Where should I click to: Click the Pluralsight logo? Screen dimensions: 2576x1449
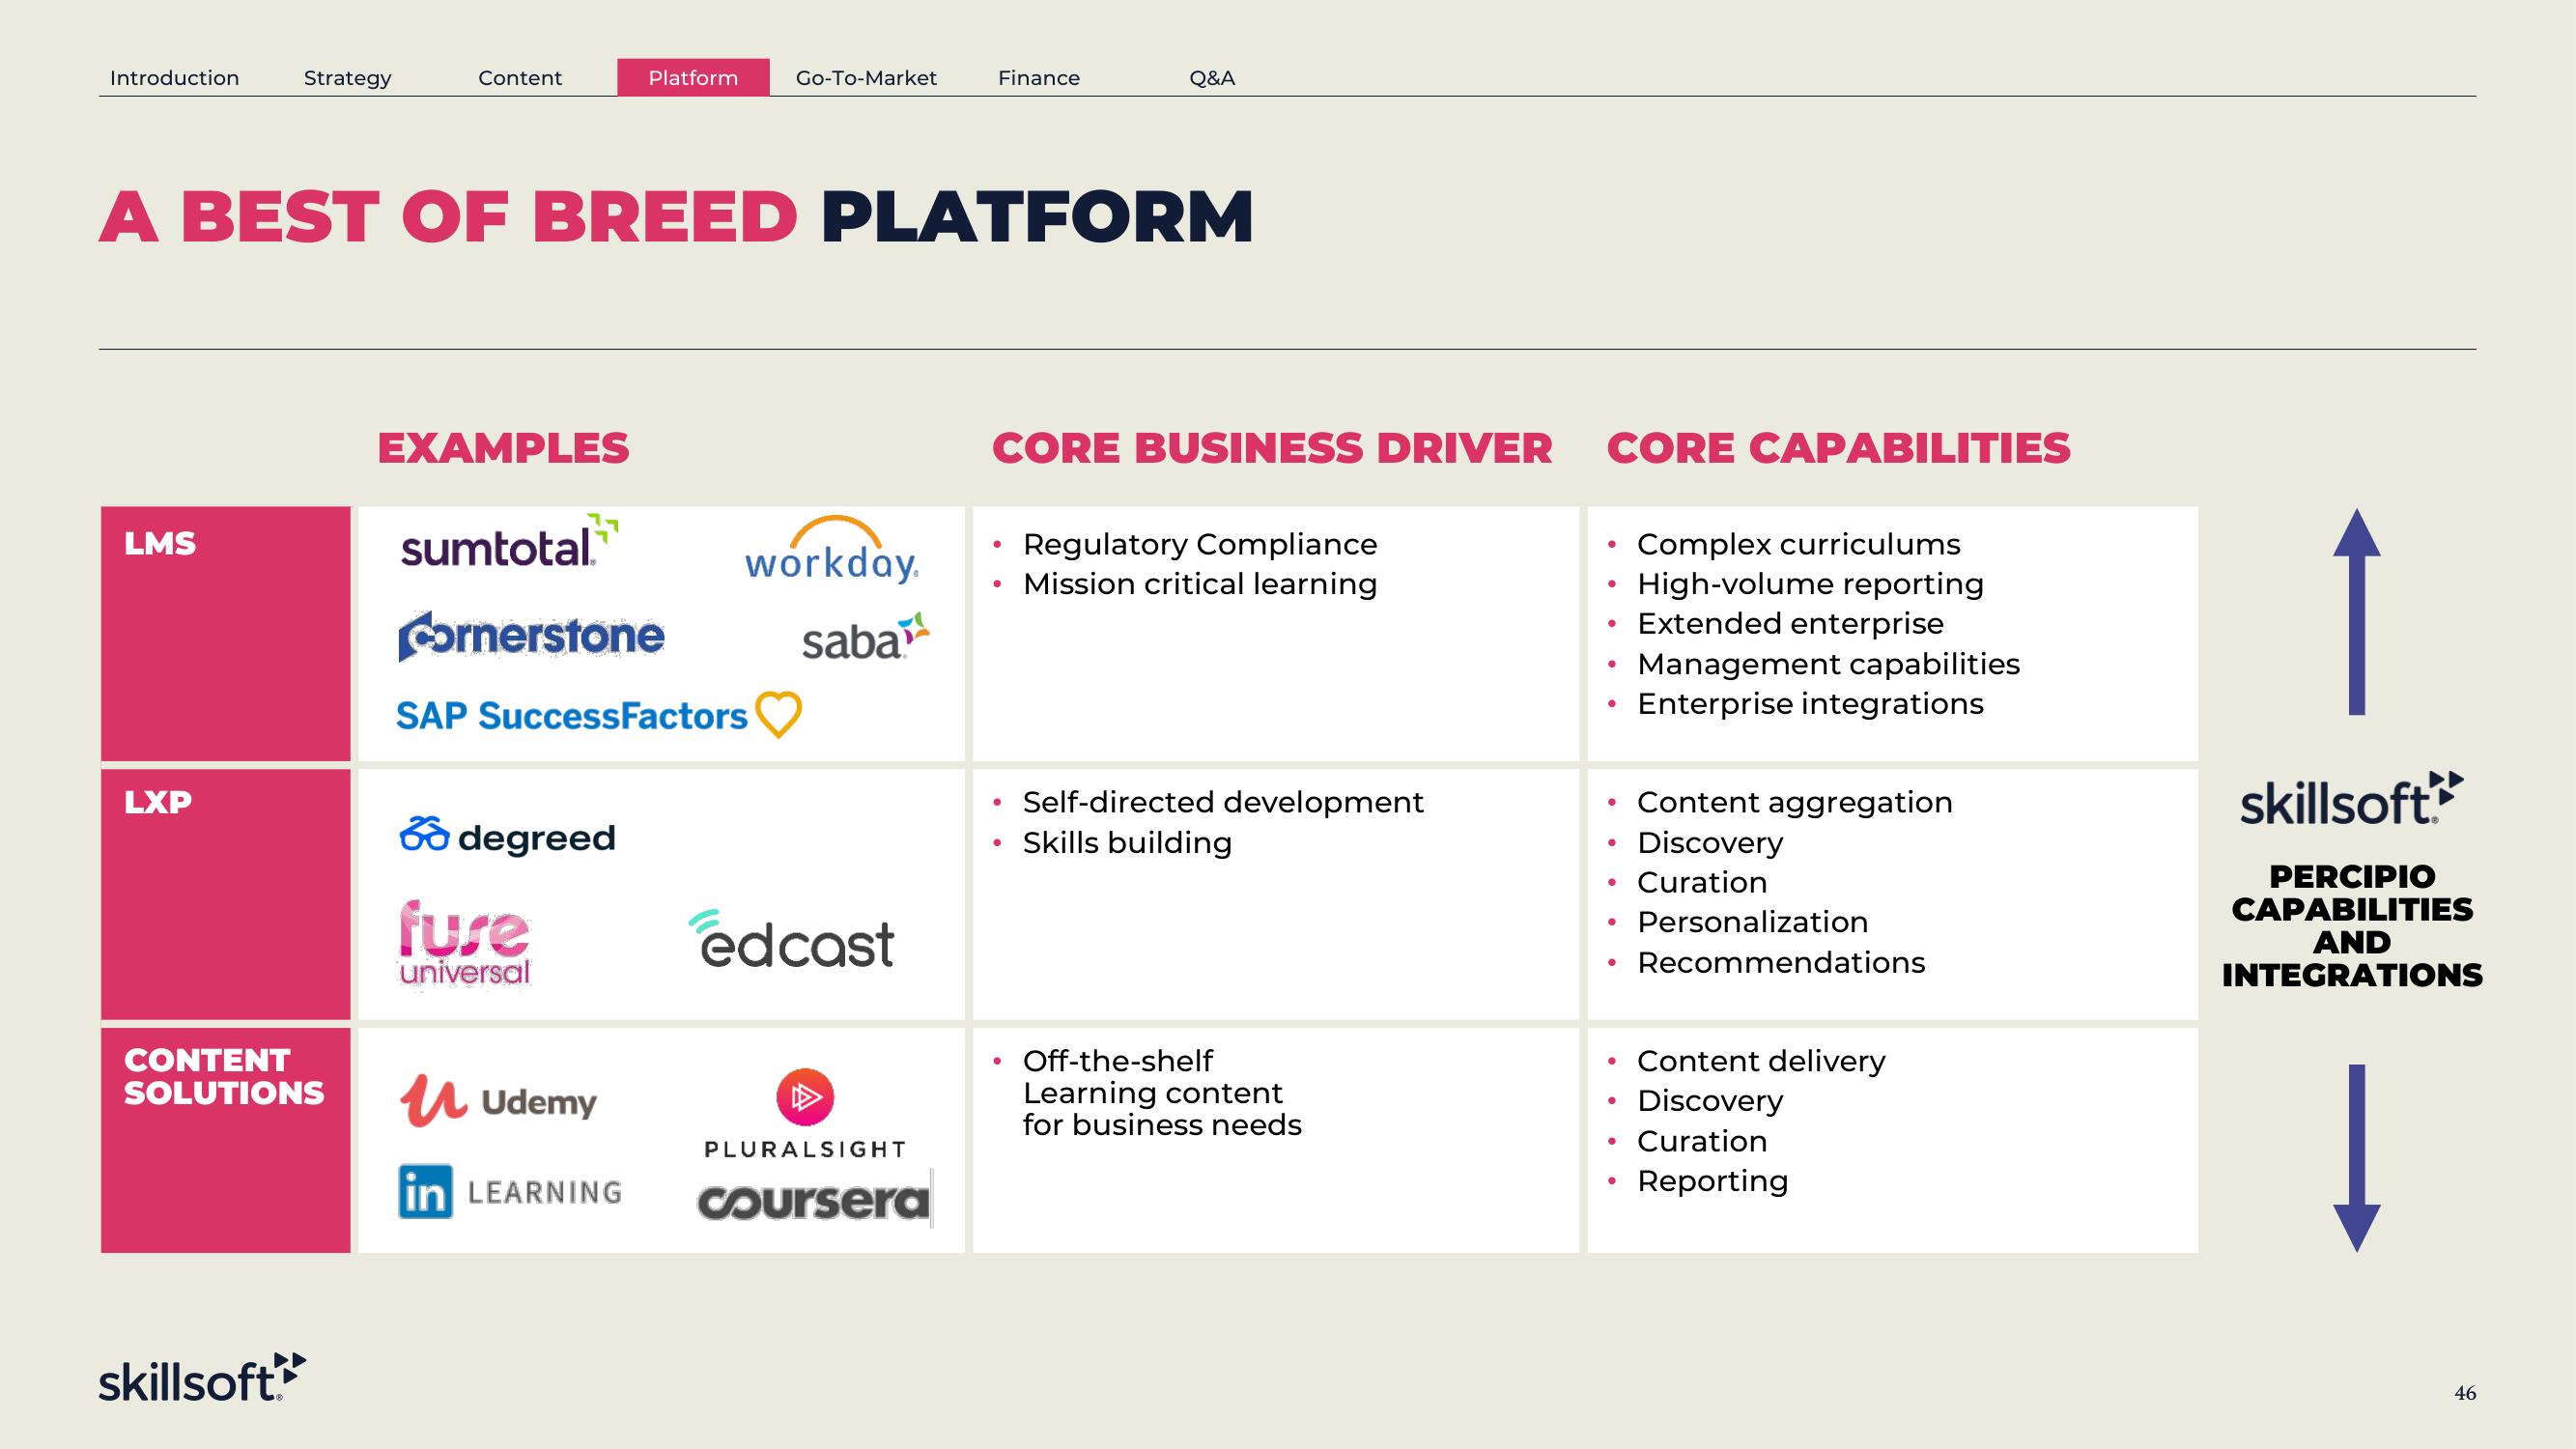pos(805,1114)
